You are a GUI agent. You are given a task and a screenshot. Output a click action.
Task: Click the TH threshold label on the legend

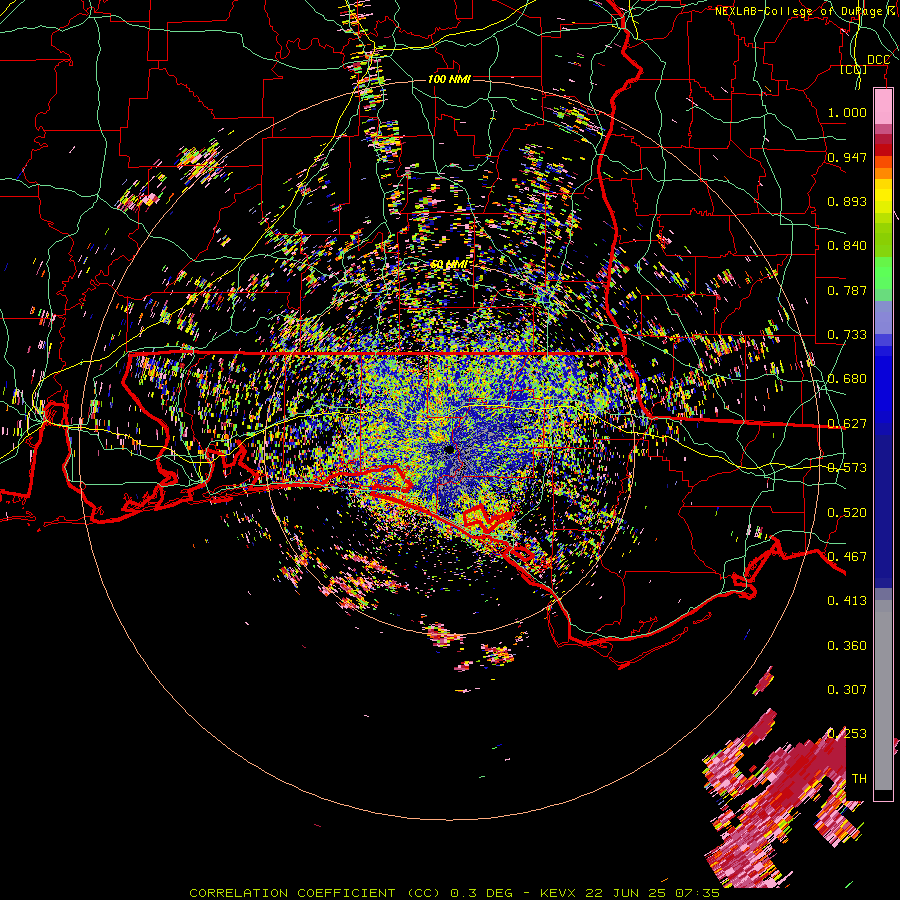tap(859, 778)
